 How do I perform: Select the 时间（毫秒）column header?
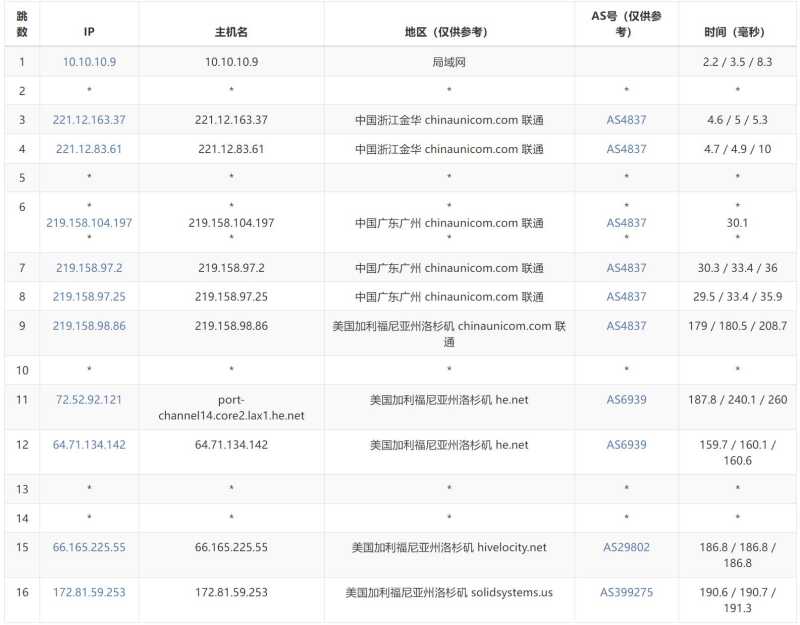736,31
